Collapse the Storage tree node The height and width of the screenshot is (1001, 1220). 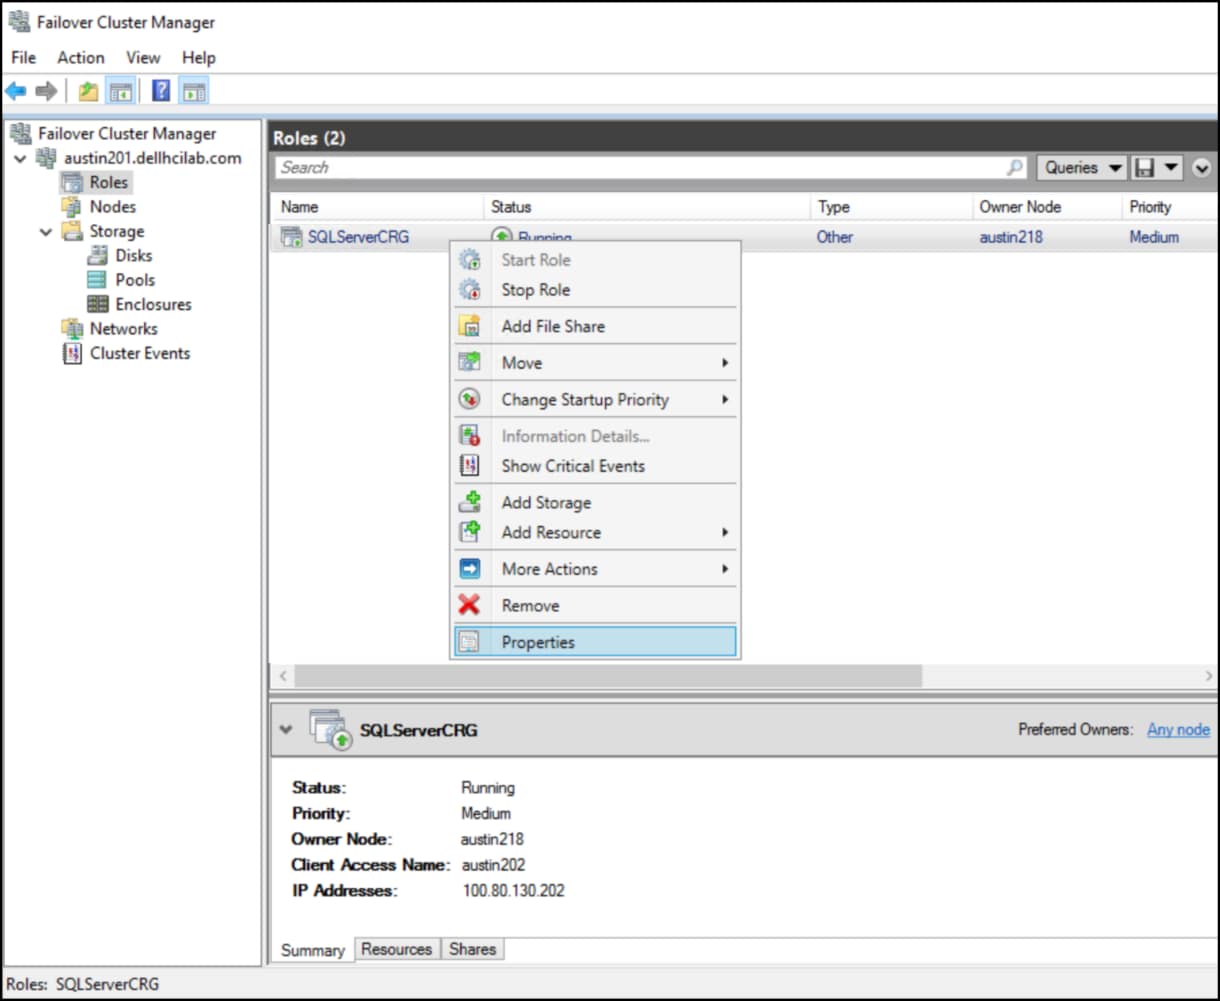pyautogui.click(x=46, y=231)
